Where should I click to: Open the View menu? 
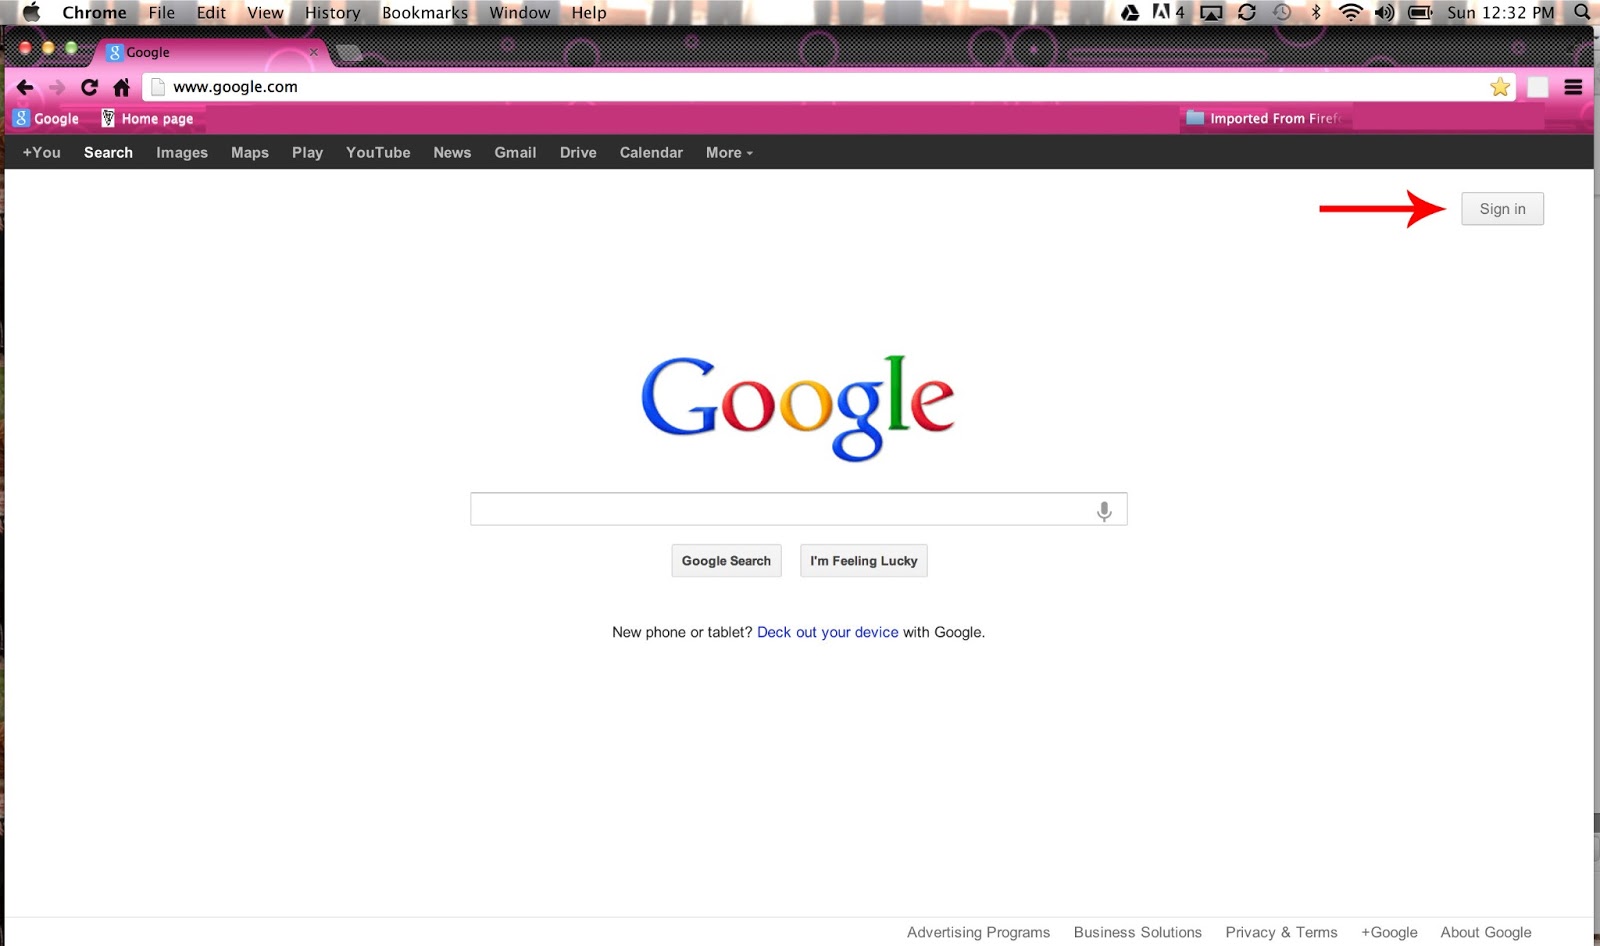click(265, 12)
